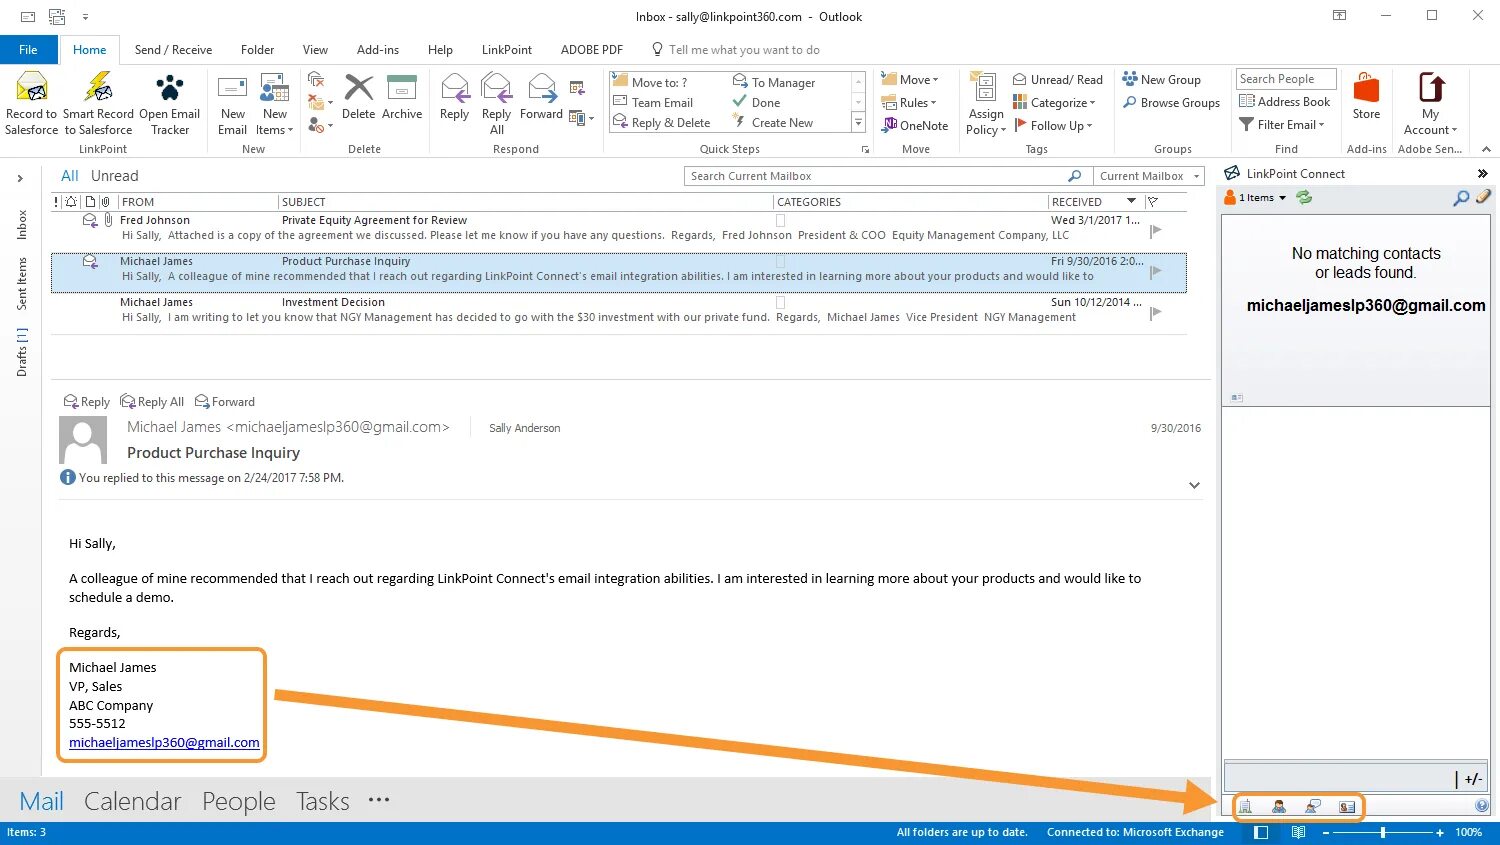Click zoom in plus button
Image resolution: width=1500 pixels, height=845 pixels.
pos(1440,832)
